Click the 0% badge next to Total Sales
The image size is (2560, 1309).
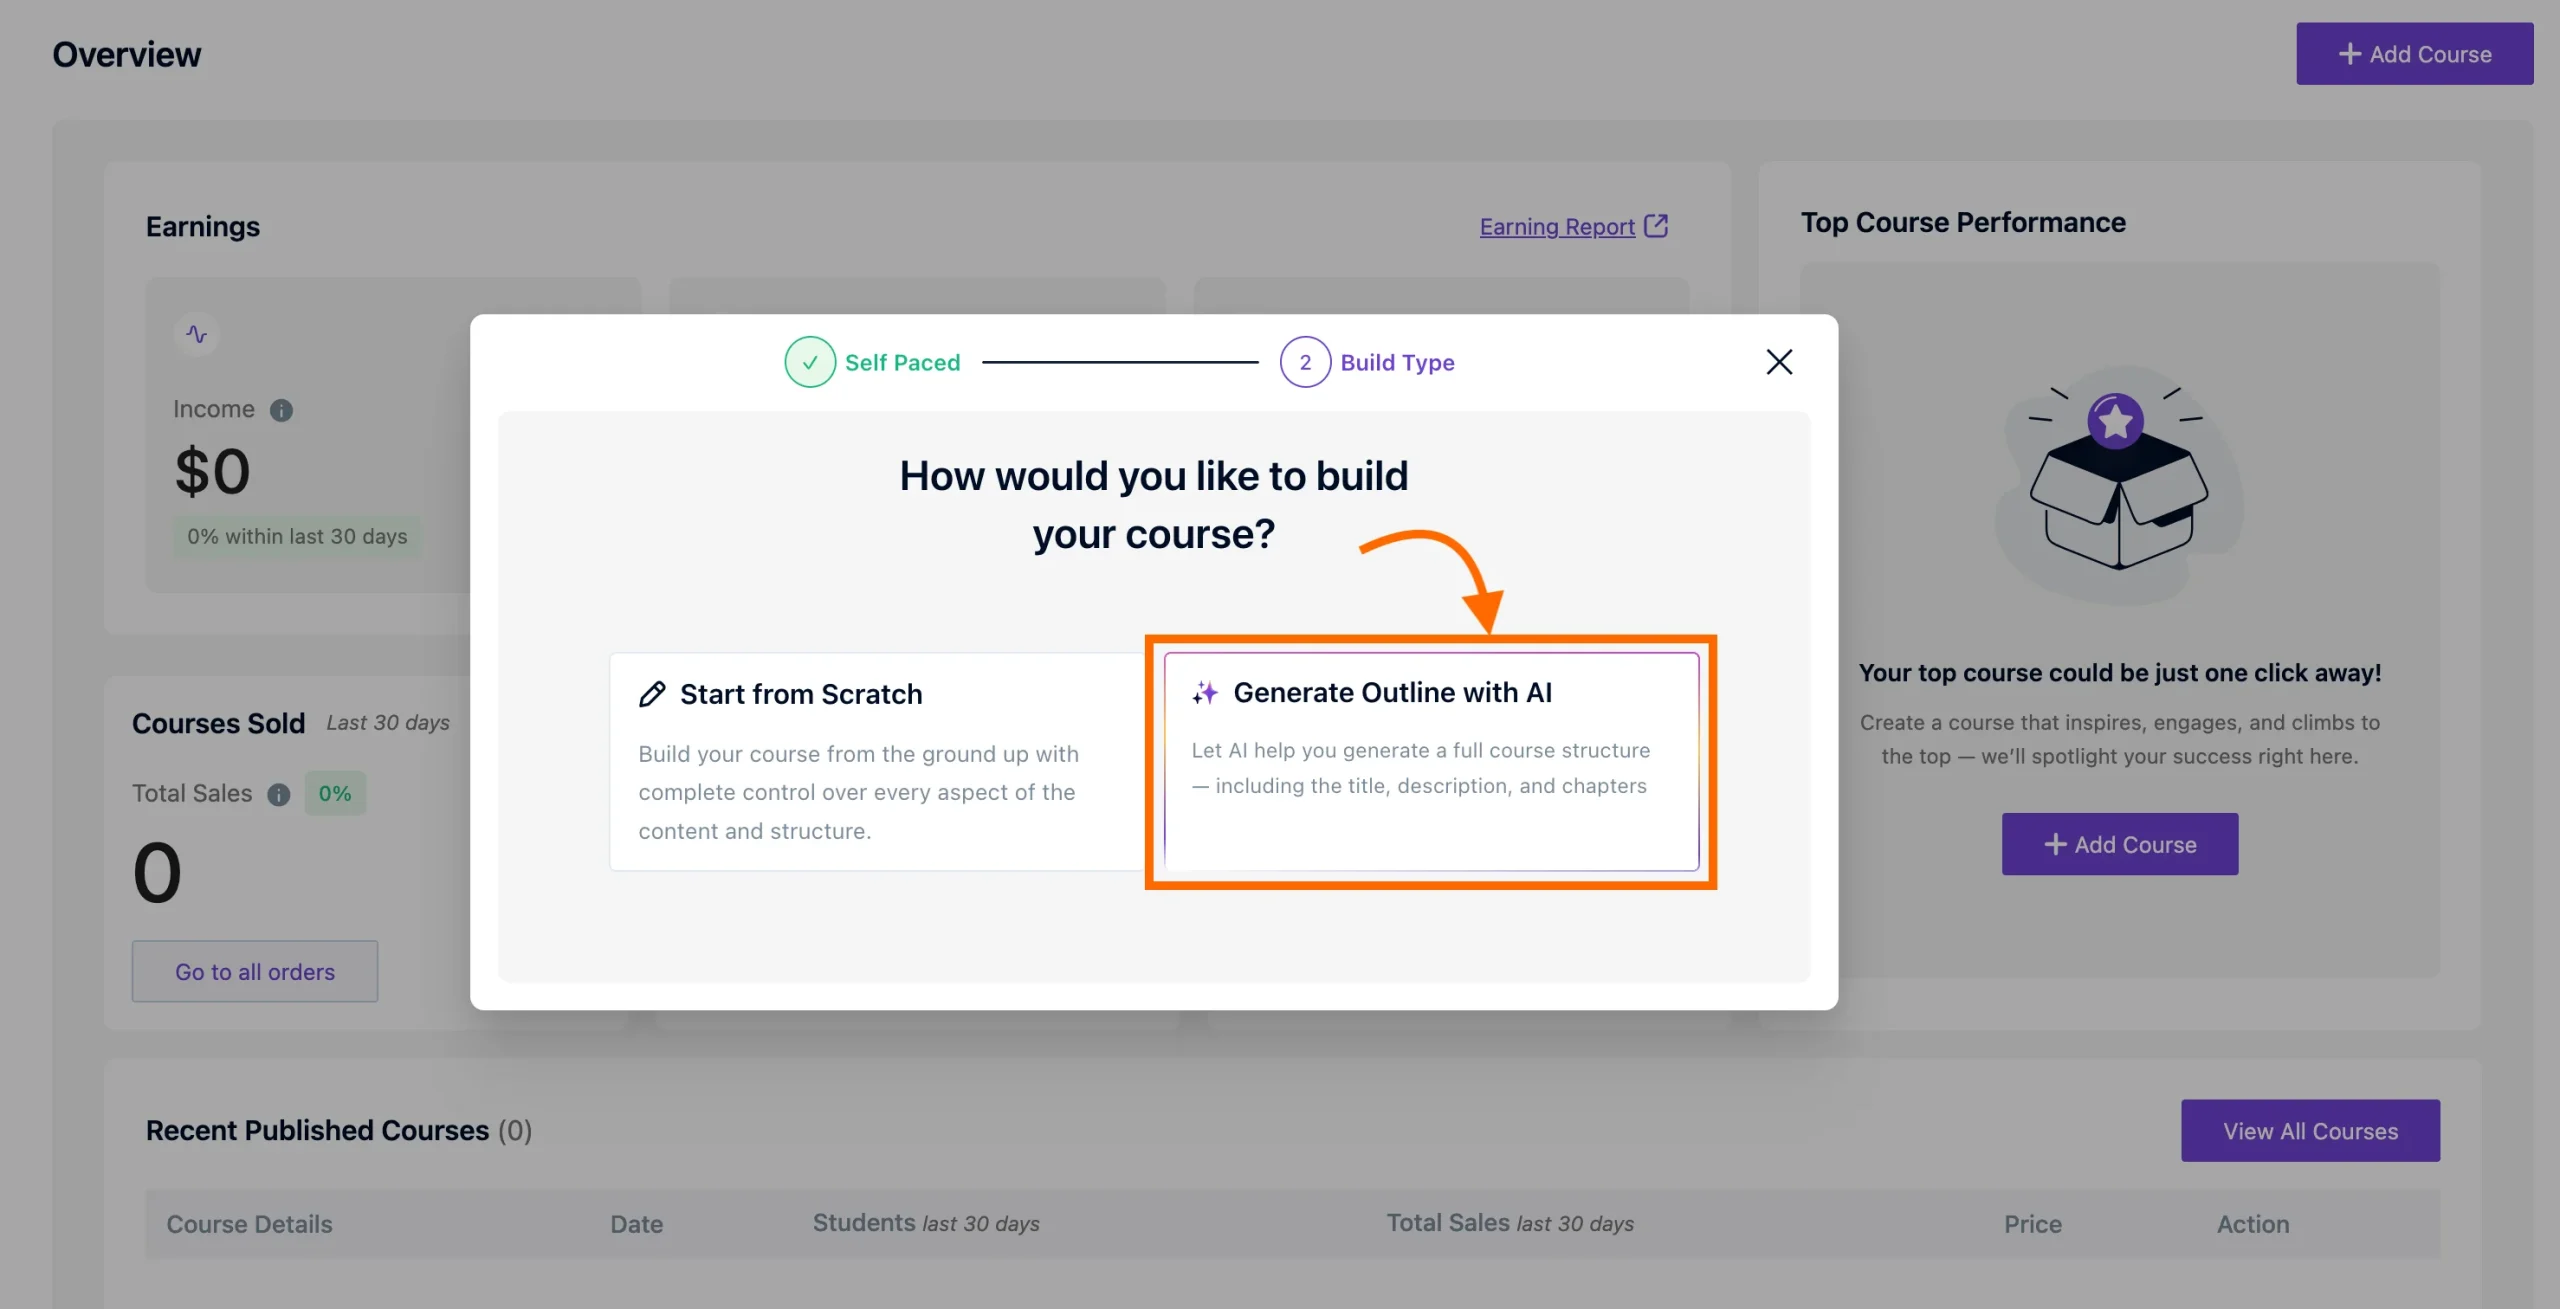pyautogui.click(x=334, y=793)
